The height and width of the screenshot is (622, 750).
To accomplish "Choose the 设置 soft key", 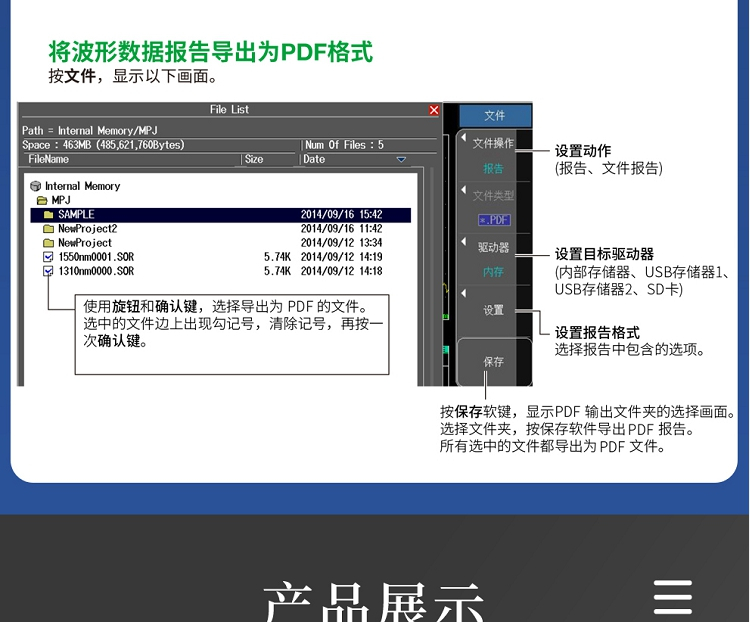I will tap(494, 310).
